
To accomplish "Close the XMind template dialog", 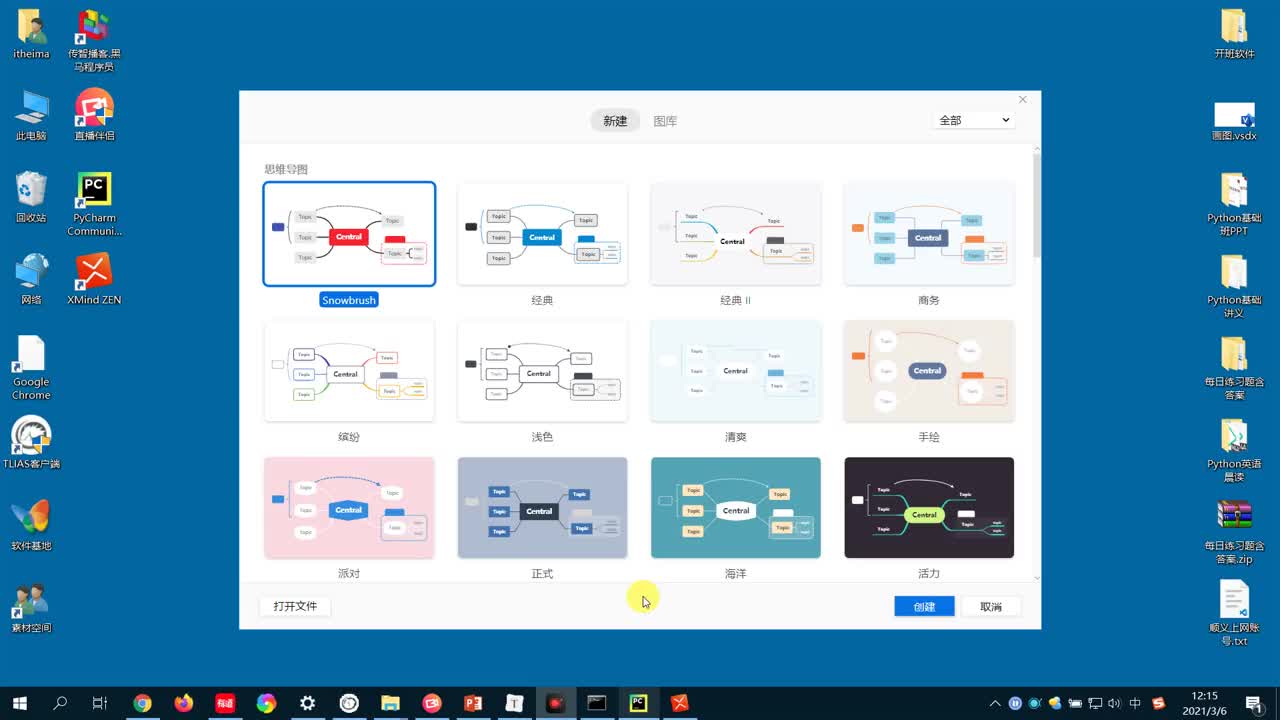I will 1022,100.
